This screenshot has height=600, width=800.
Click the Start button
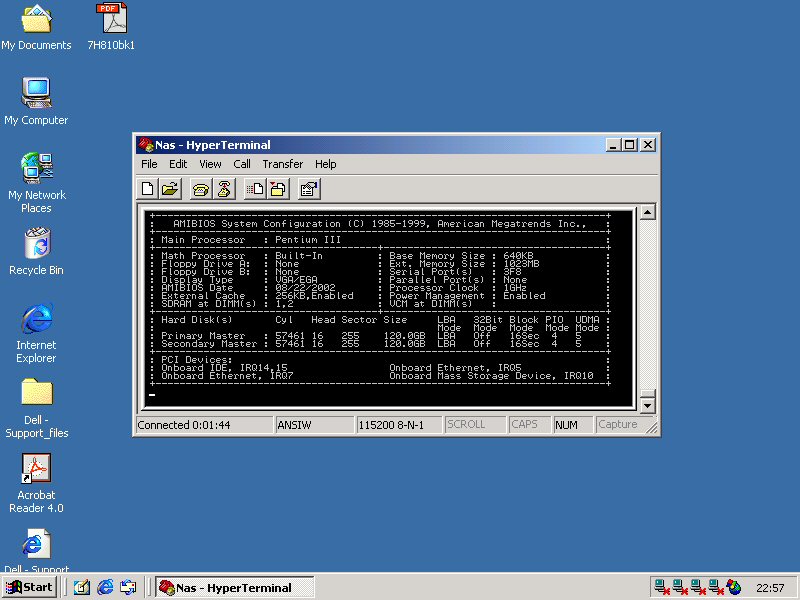[x=29, y=587]
